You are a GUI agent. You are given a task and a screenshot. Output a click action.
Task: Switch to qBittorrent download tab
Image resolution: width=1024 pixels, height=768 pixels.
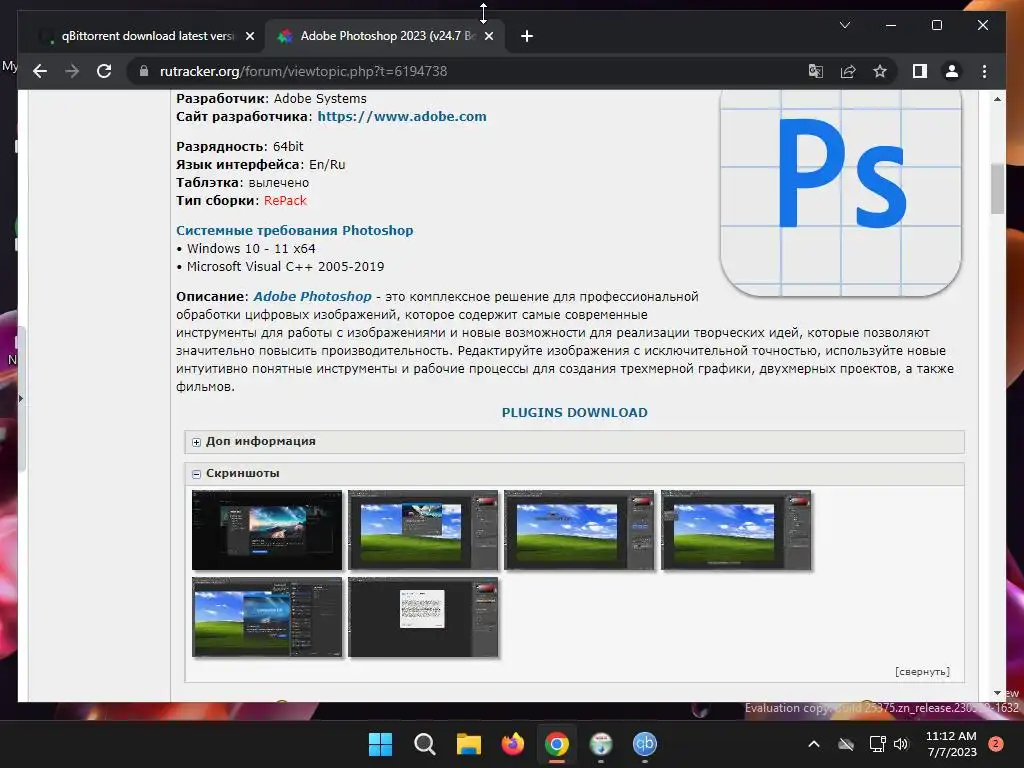pos(147,36)
